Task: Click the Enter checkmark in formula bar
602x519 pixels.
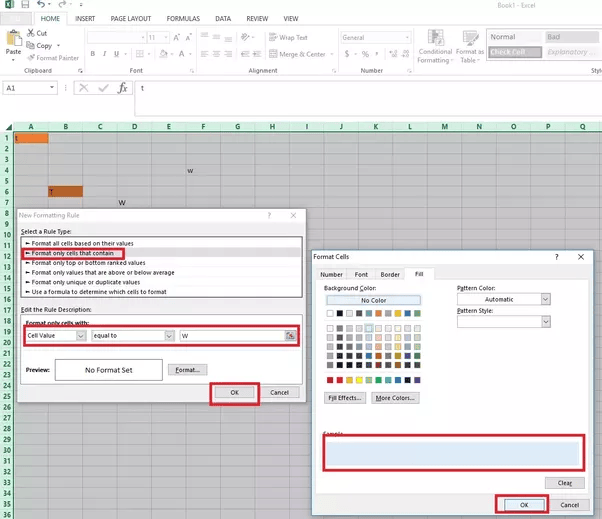Action: (x=103, y=88)
